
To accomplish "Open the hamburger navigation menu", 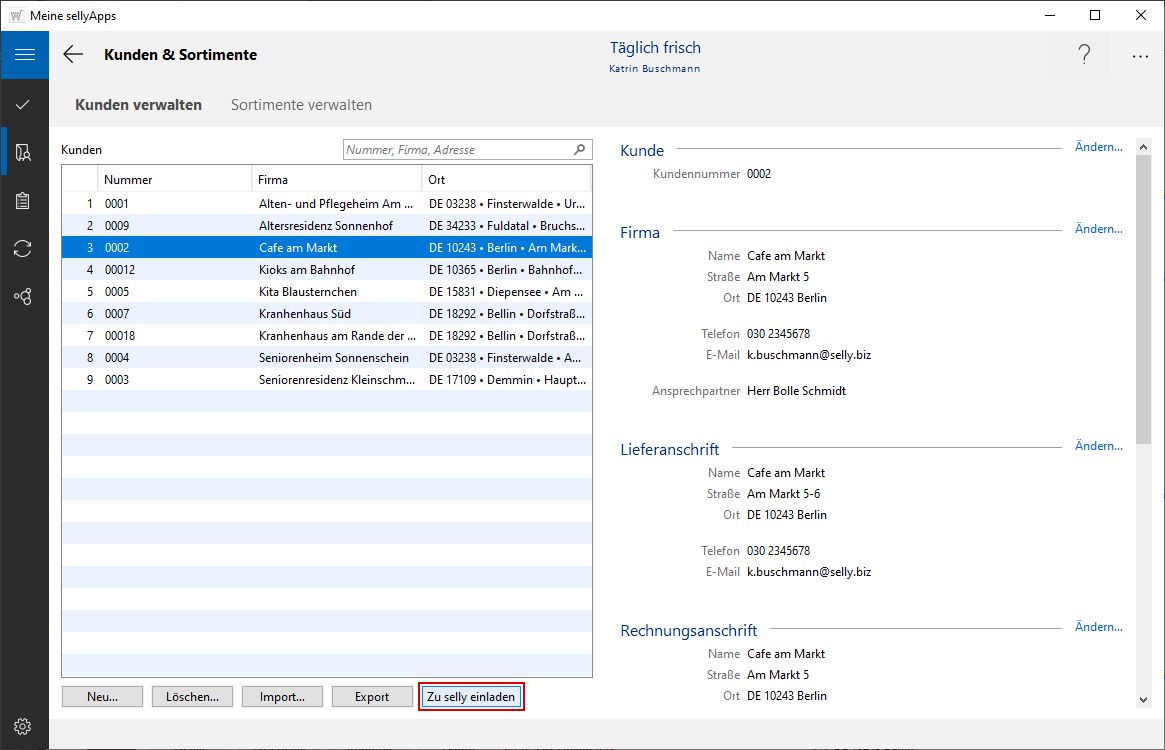I will (x=24, y=55).
